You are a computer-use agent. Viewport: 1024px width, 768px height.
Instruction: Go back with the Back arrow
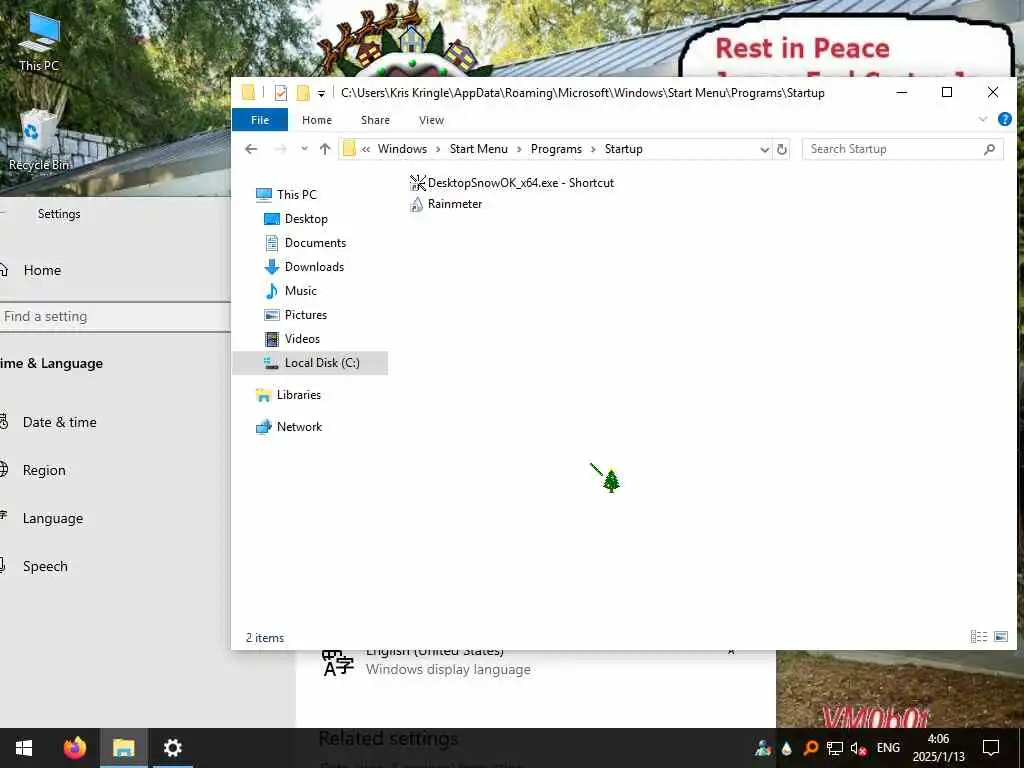(251, 149)
